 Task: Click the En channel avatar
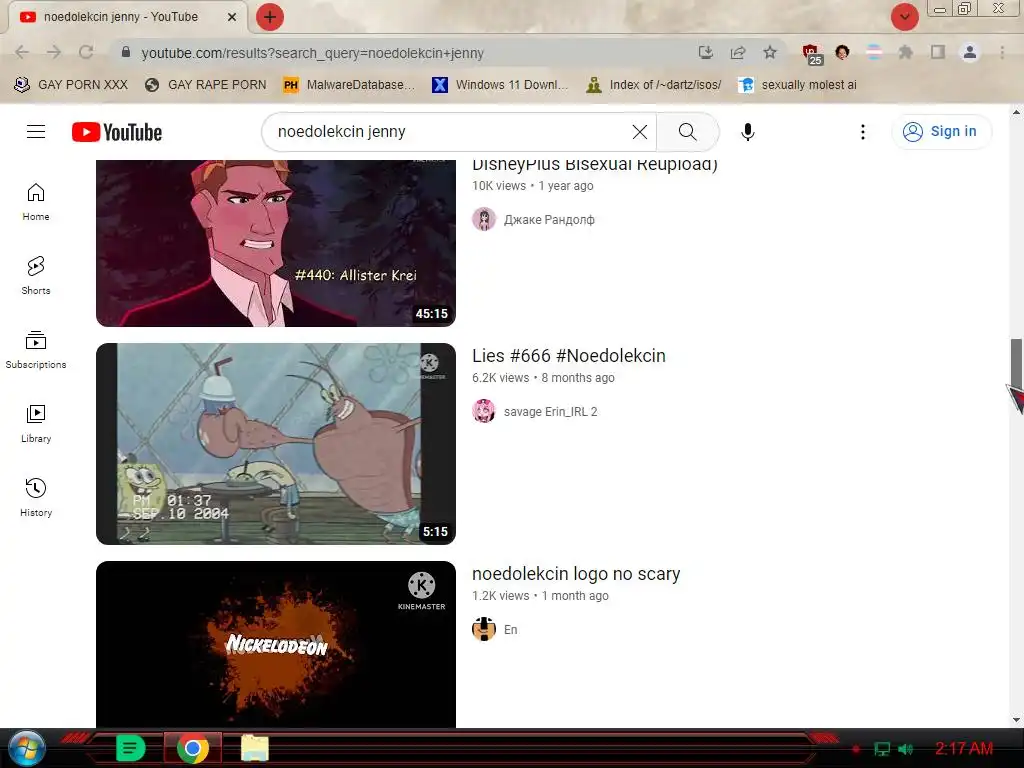tap(484, 630)
